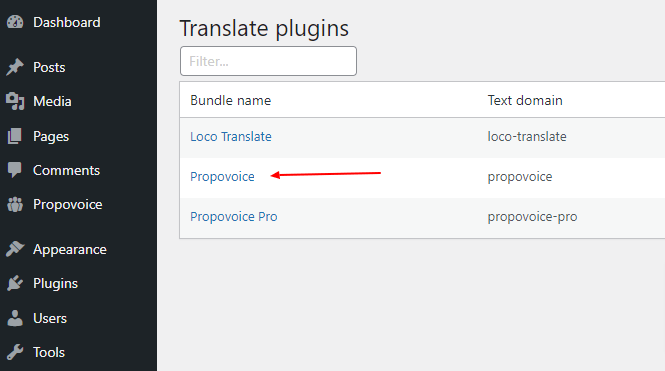Open the Dashboard menu item

[67, 22]
